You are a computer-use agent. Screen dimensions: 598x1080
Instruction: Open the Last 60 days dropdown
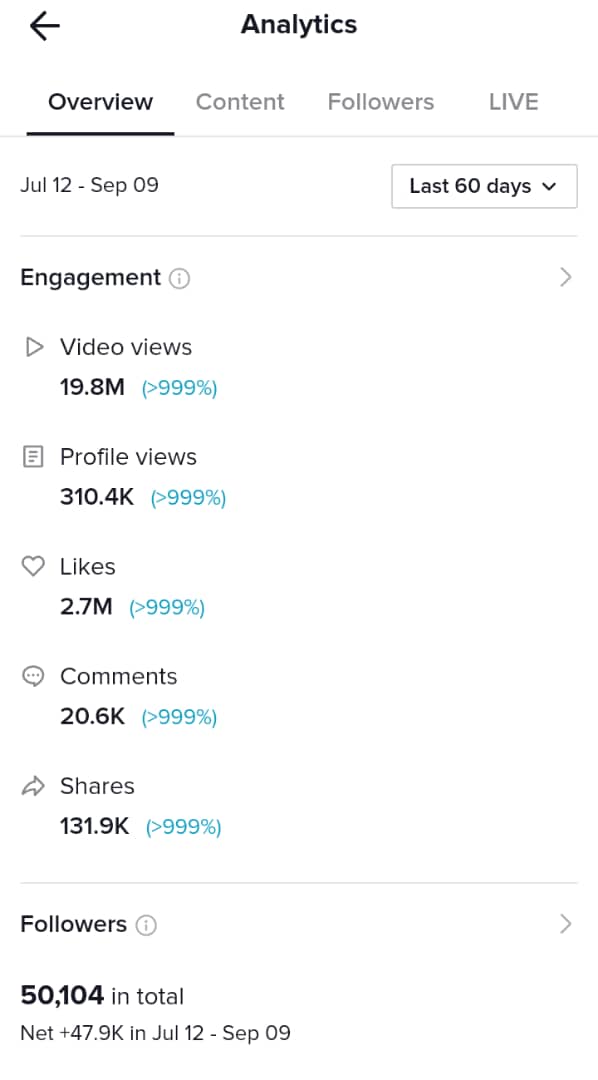click(x=484, y=186)
